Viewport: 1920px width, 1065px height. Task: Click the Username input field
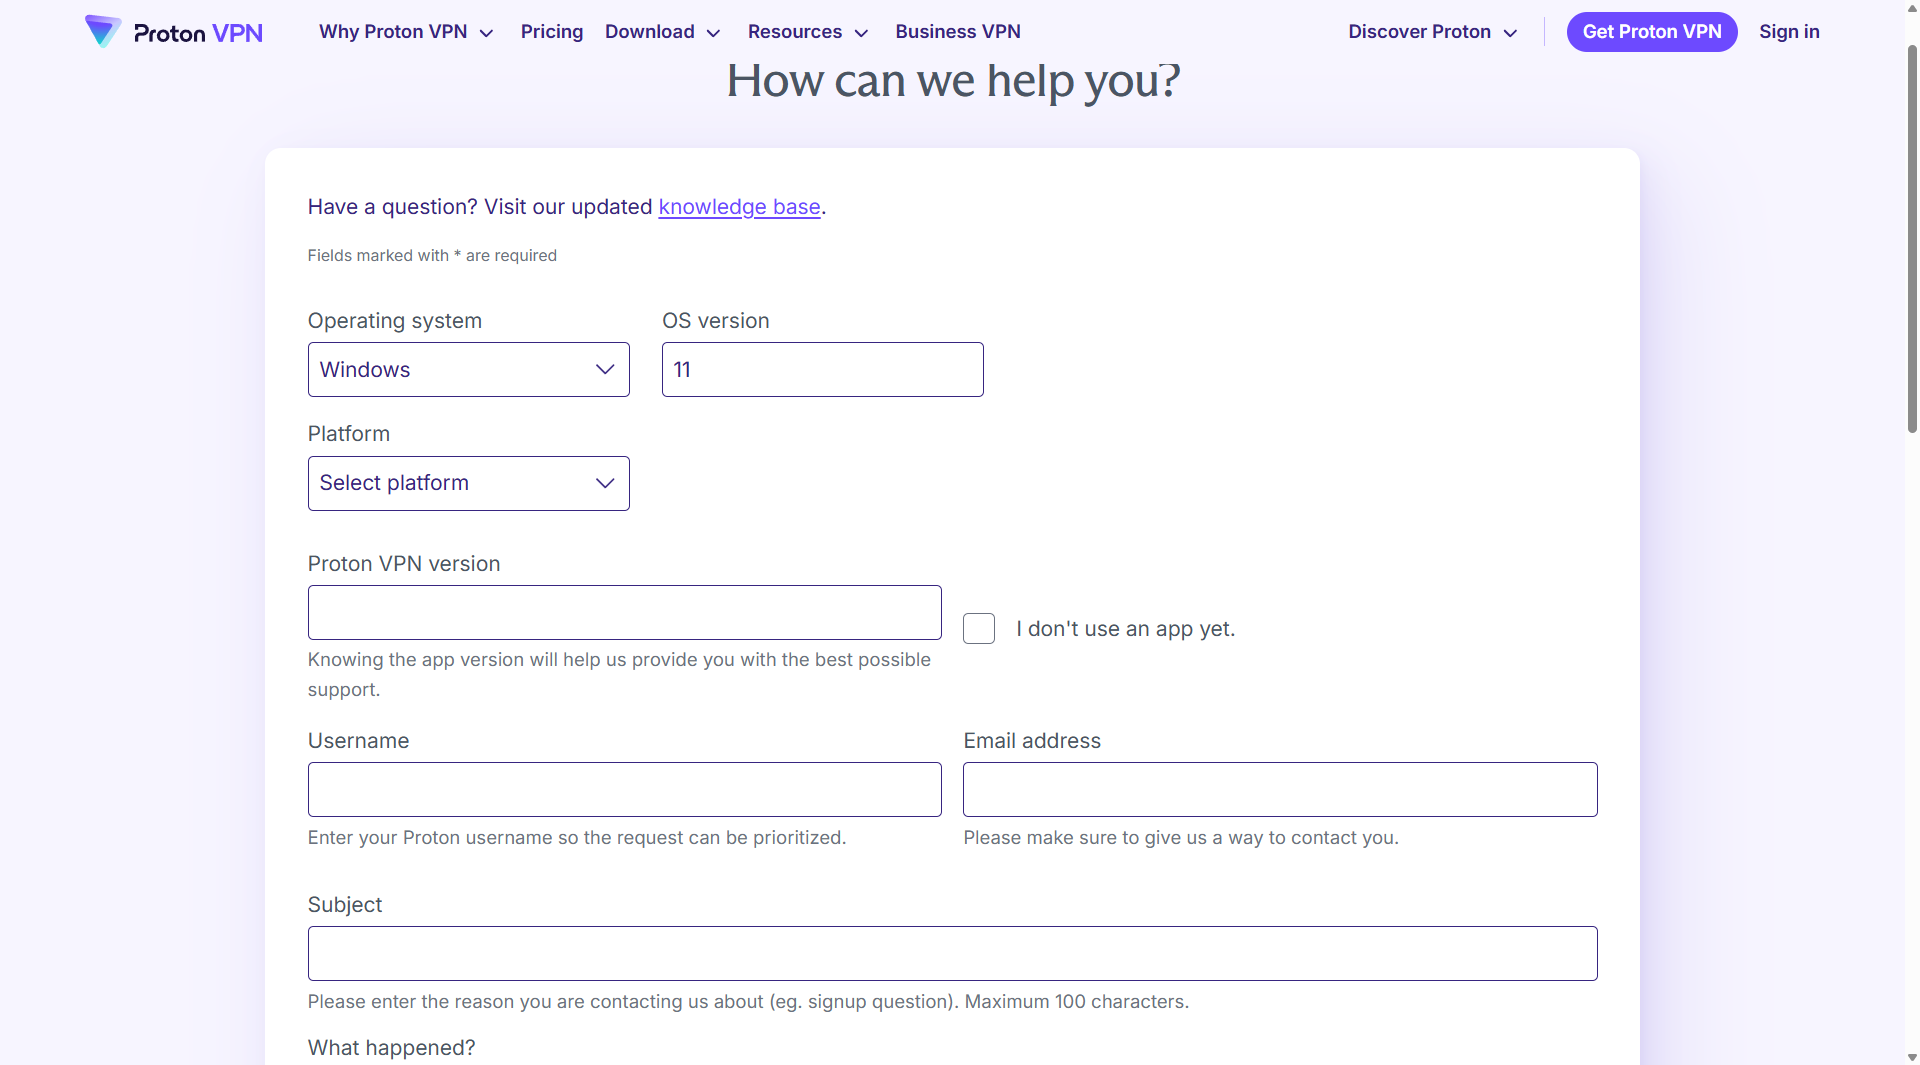tap(625, 790)
